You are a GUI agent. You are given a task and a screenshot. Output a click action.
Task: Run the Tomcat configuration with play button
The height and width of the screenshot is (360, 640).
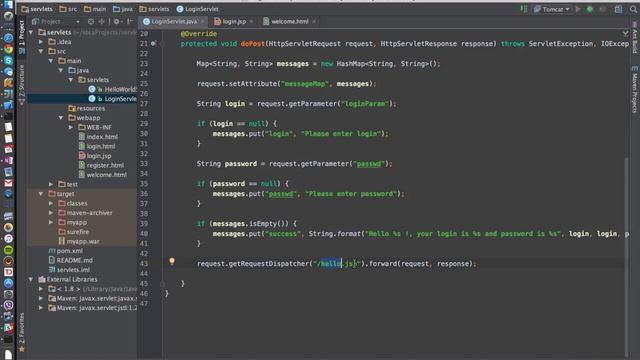click(578, 9)
